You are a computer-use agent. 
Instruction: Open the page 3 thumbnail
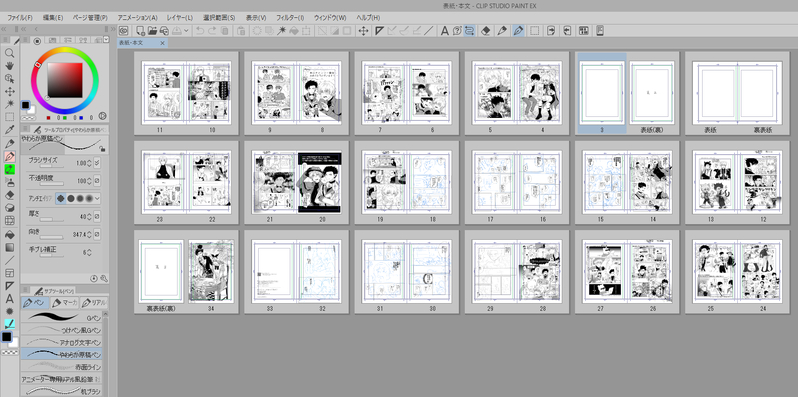pos(601,93)
